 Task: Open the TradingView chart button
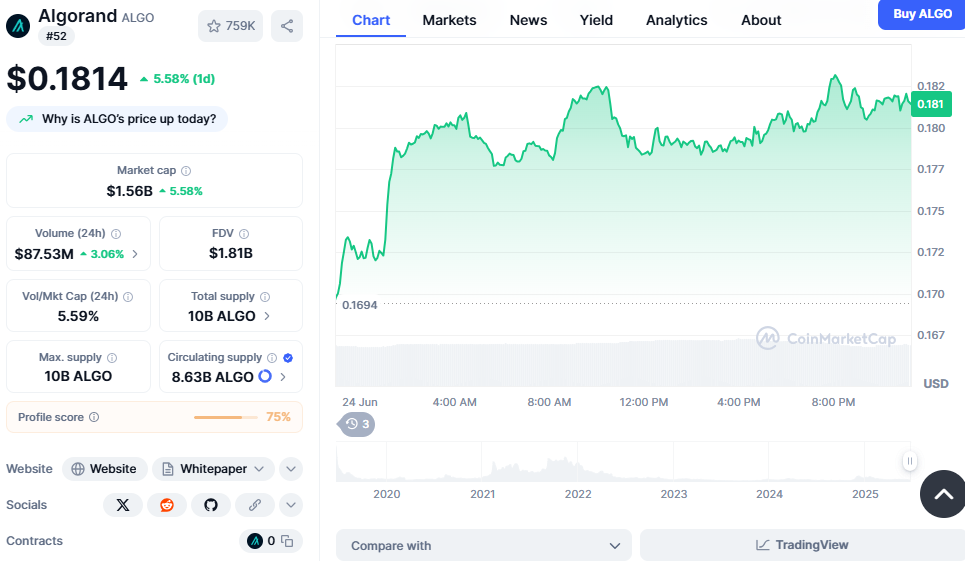pos(803,545)
